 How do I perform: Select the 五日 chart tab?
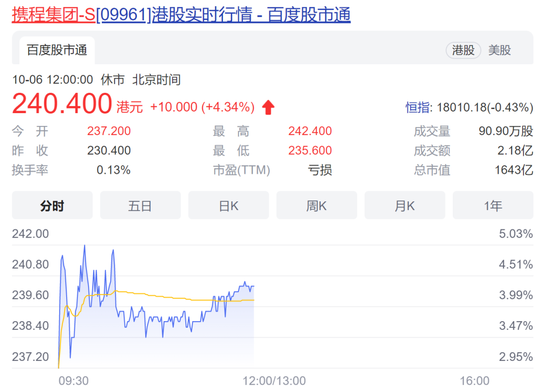140,205
